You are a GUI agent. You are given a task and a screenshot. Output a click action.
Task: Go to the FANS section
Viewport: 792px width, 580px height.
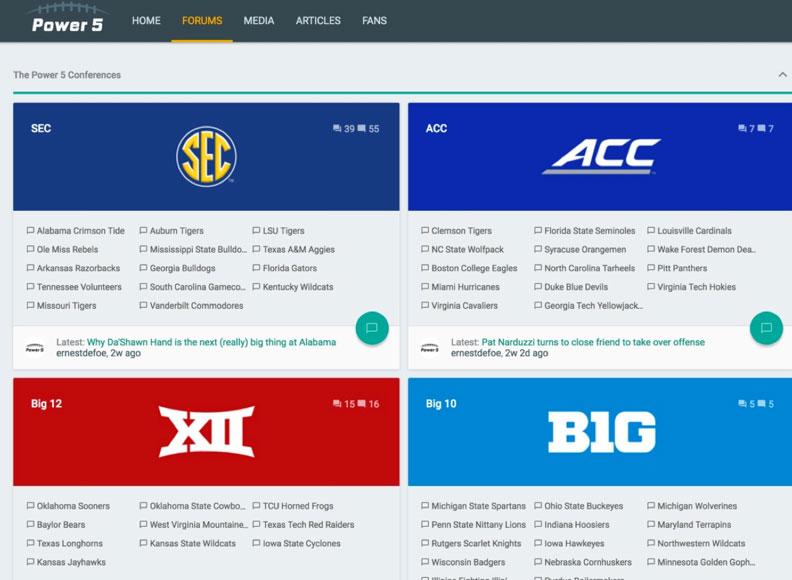tap(374, 21)
